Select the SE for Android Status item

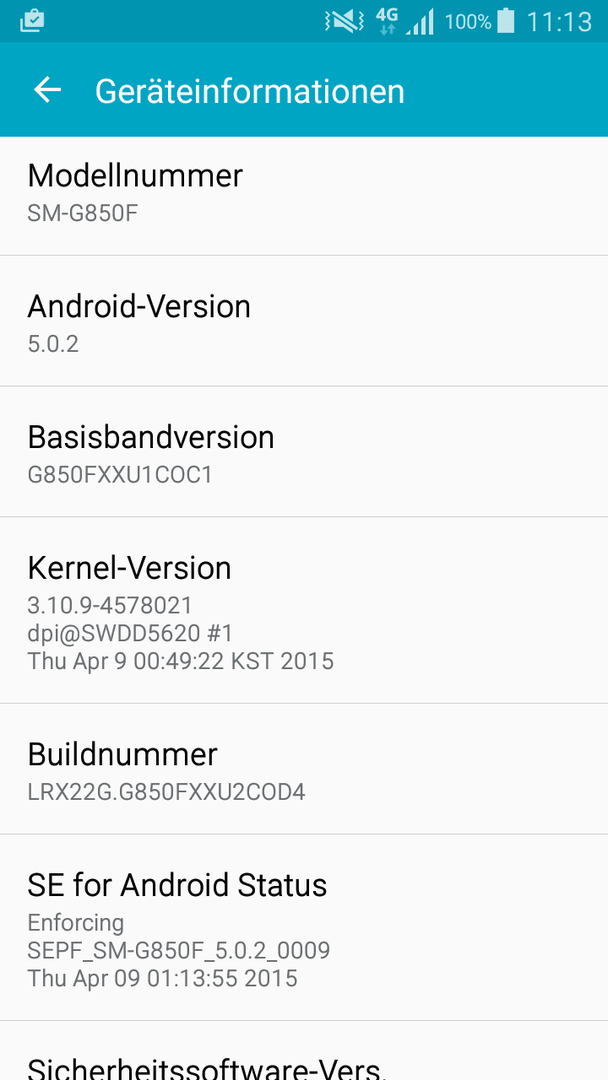(304, 928)
